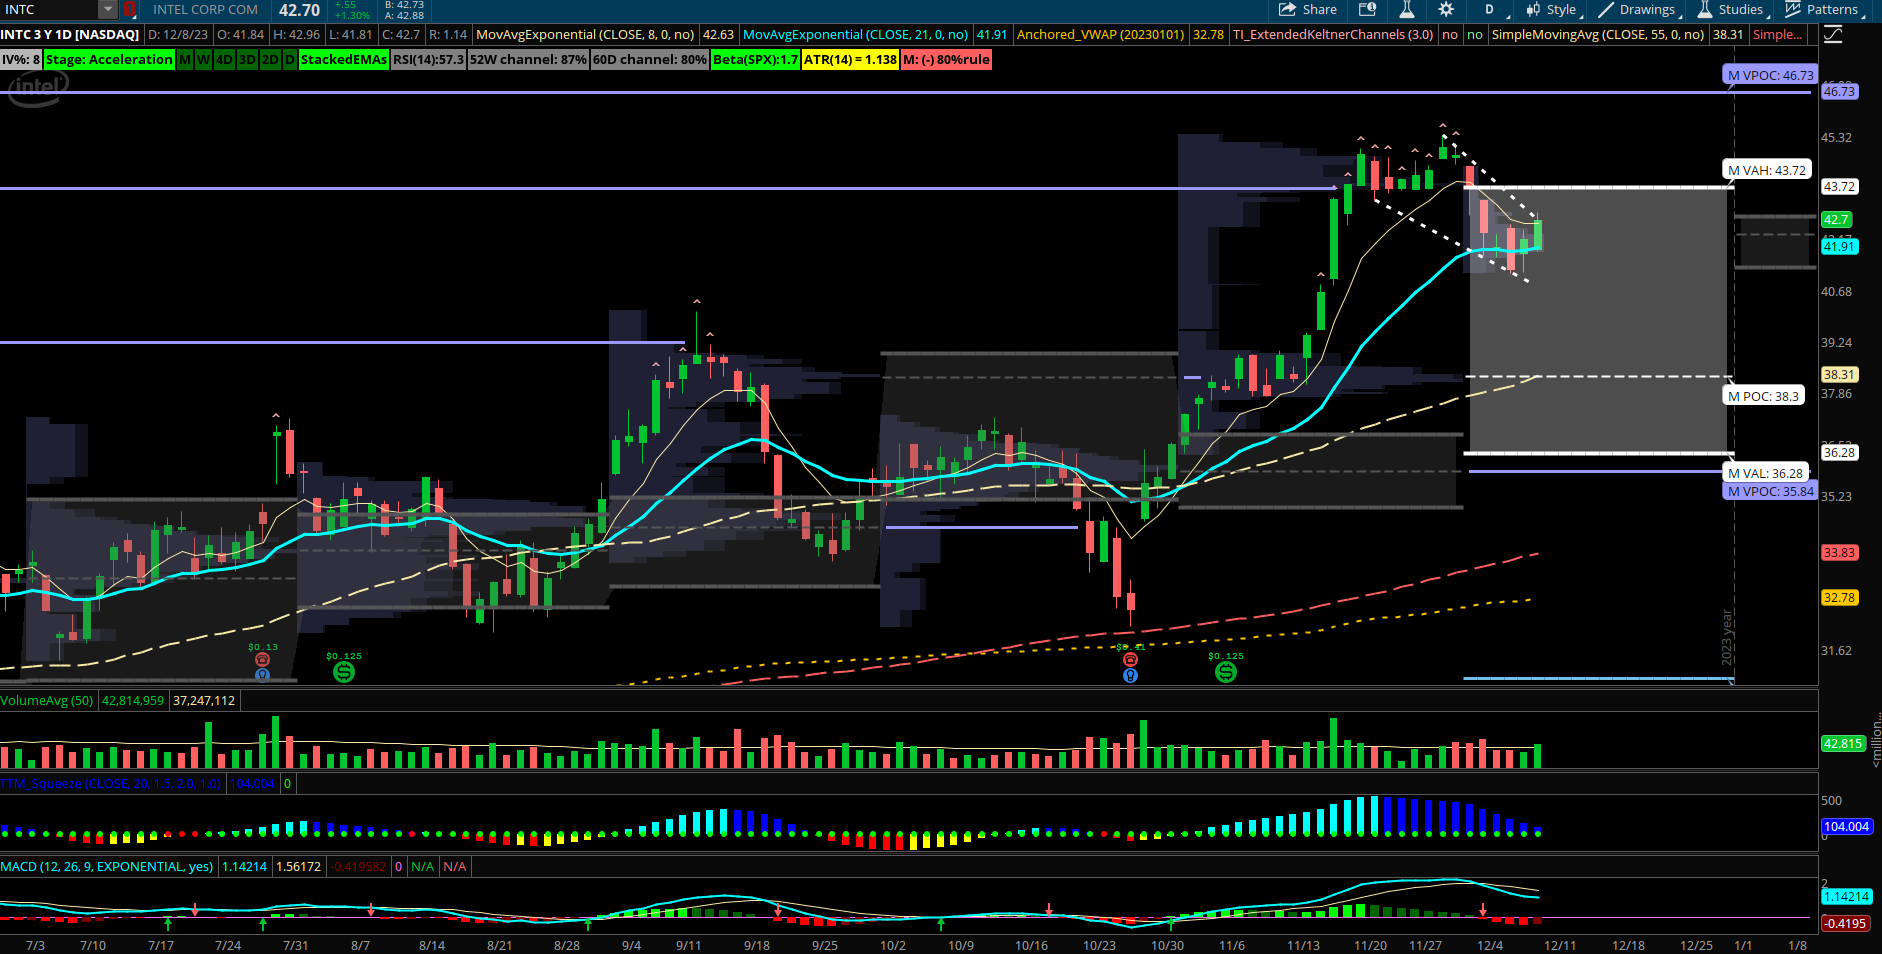Click the M VPOC: 46.73 label
Screen dimensions: 1882x954
point(1770,75)
